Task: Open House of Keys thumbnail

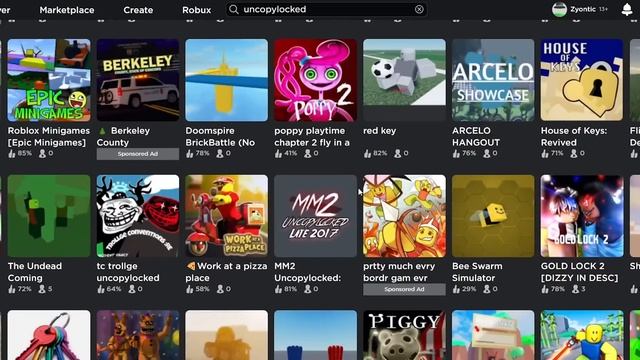Action: [x=582, y=80]
